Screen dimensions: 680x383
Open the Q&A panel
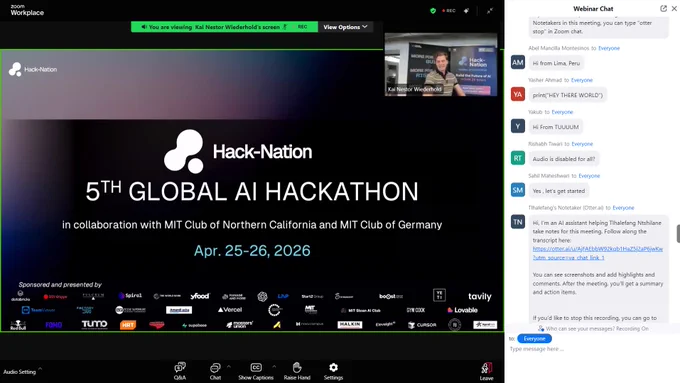[180, 371]
